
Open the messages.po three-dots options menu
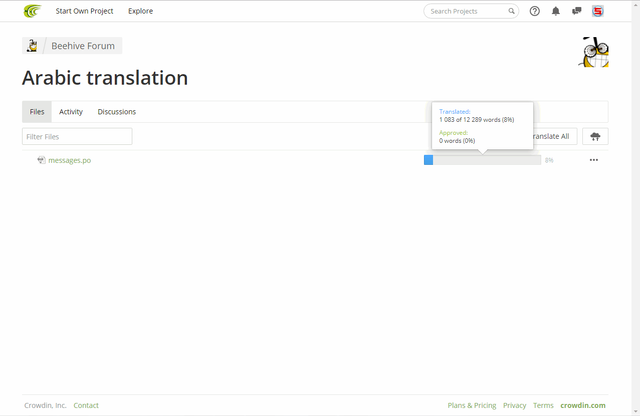pyautogui.click(x=593, y=160)
